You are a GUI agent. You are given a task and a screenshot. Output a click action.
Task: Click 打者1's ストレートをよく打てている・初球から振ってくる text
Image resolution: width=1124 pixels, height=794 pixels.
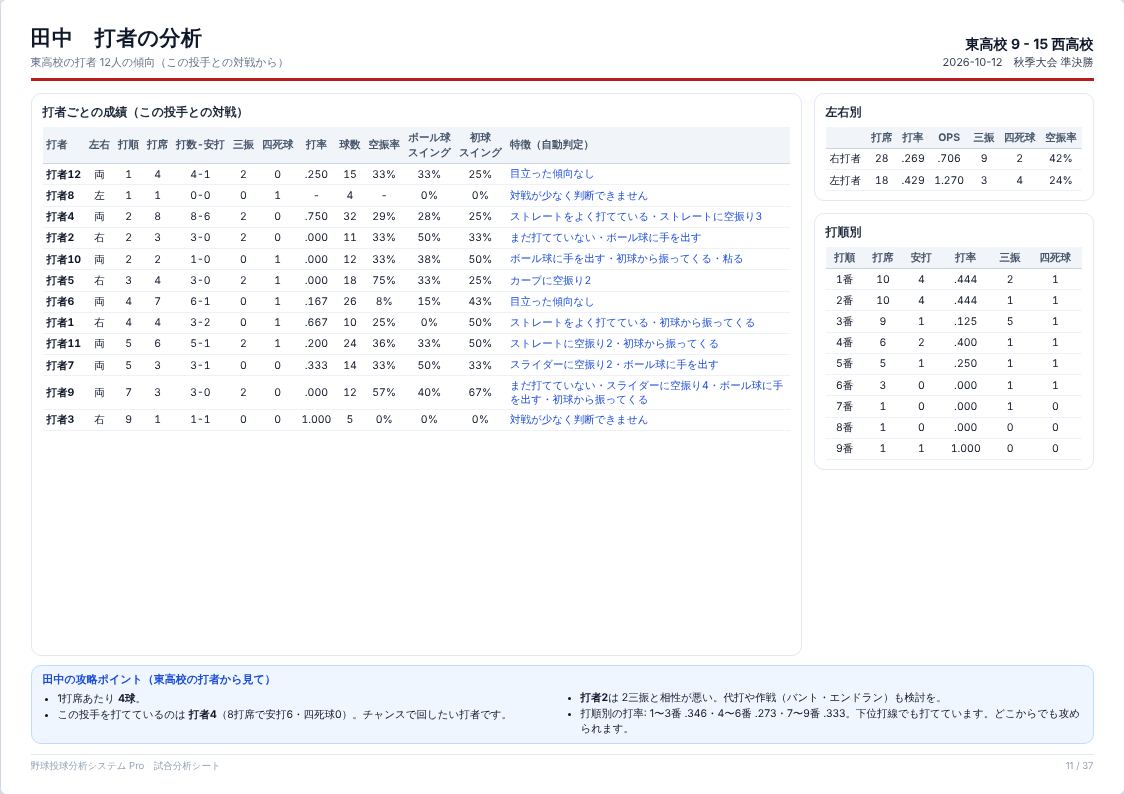pyautogui.click(x=632, y=322)
